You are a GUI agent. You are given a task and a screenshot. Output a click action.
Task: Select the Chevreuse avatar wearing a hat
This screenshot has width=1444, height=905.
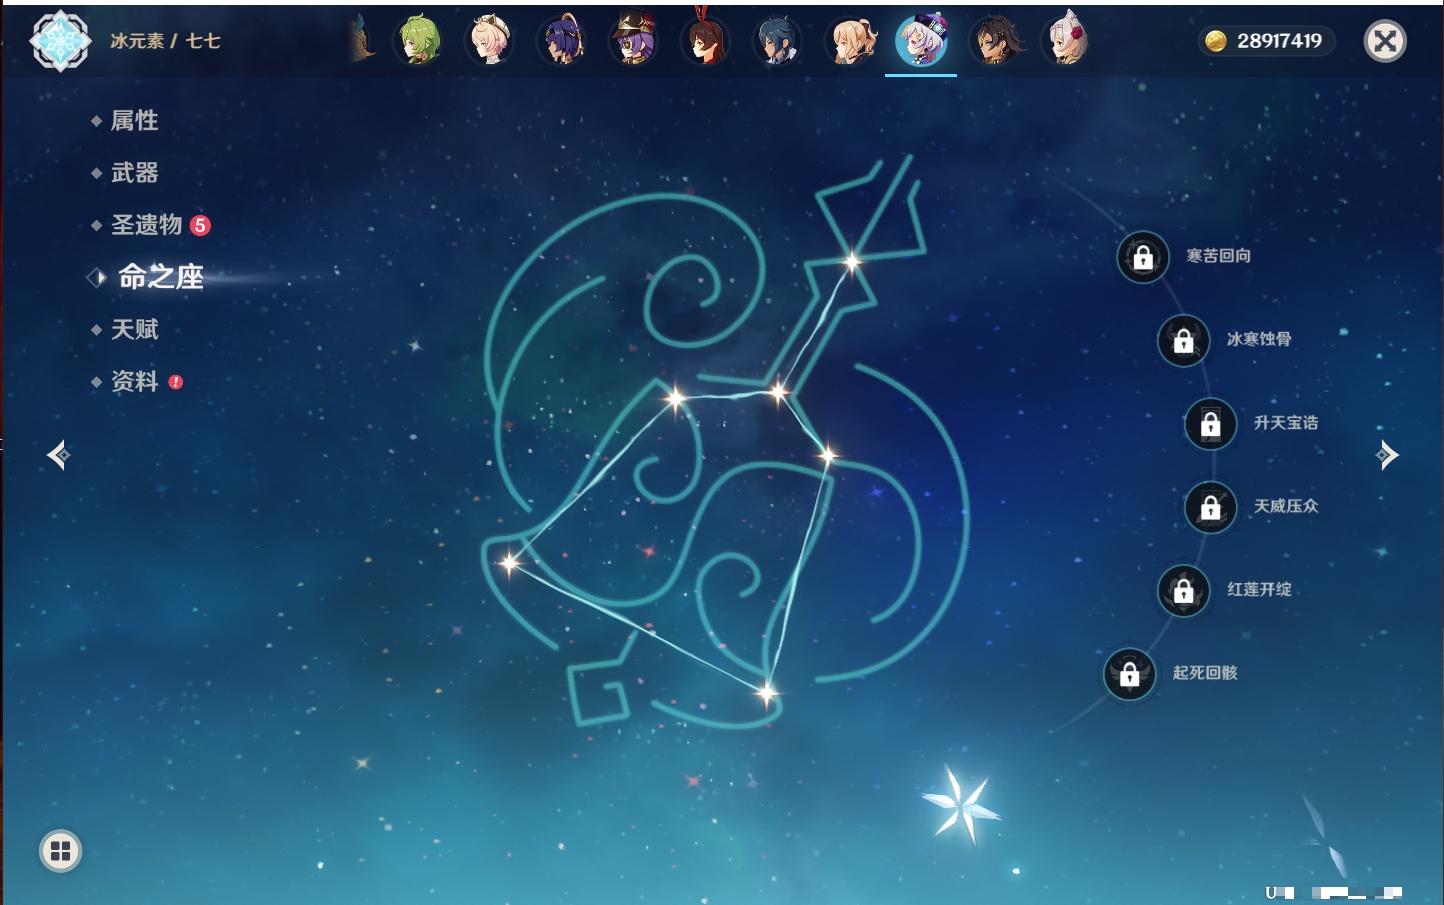635,41
